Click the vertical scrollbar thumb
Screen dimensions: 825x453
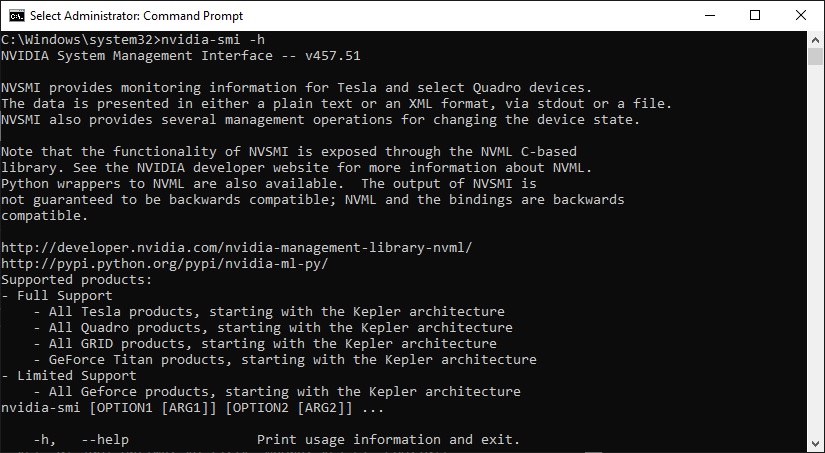pyautogui.click(x=816, y=56)
